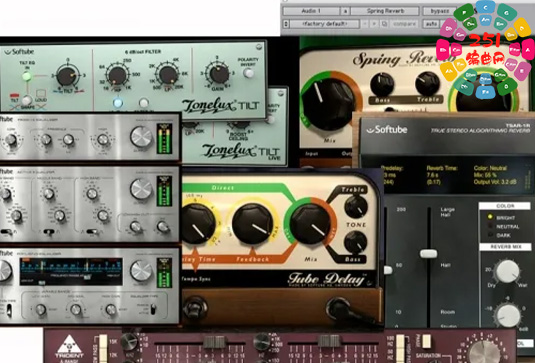Flip the Tempo Sync toggle switch on Tube Delay
This screenshot has height=363, width=535.
pyautogui.click(x=195, y=308)
